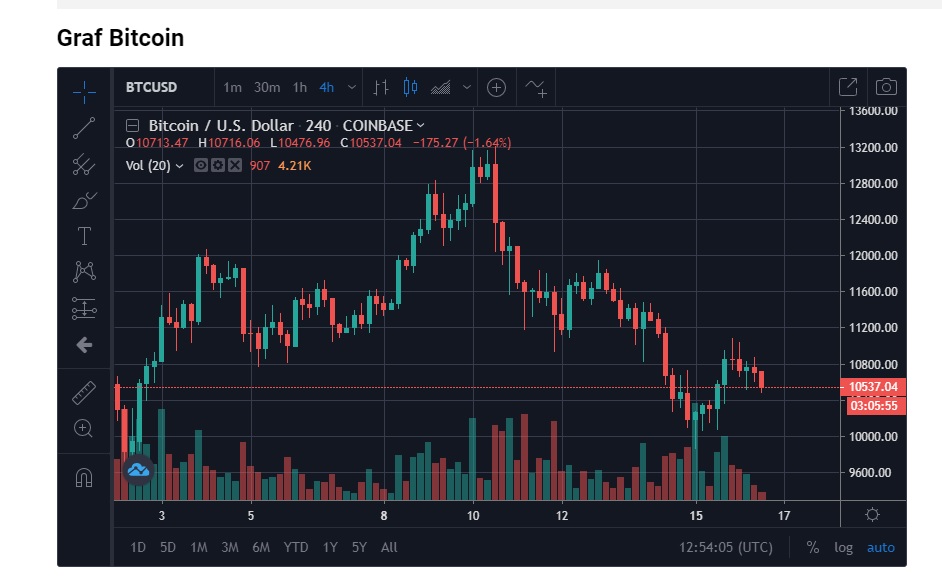Screen dimensions: 942x585
Task: Select the text annotation tool
Action: coord(84,236)
